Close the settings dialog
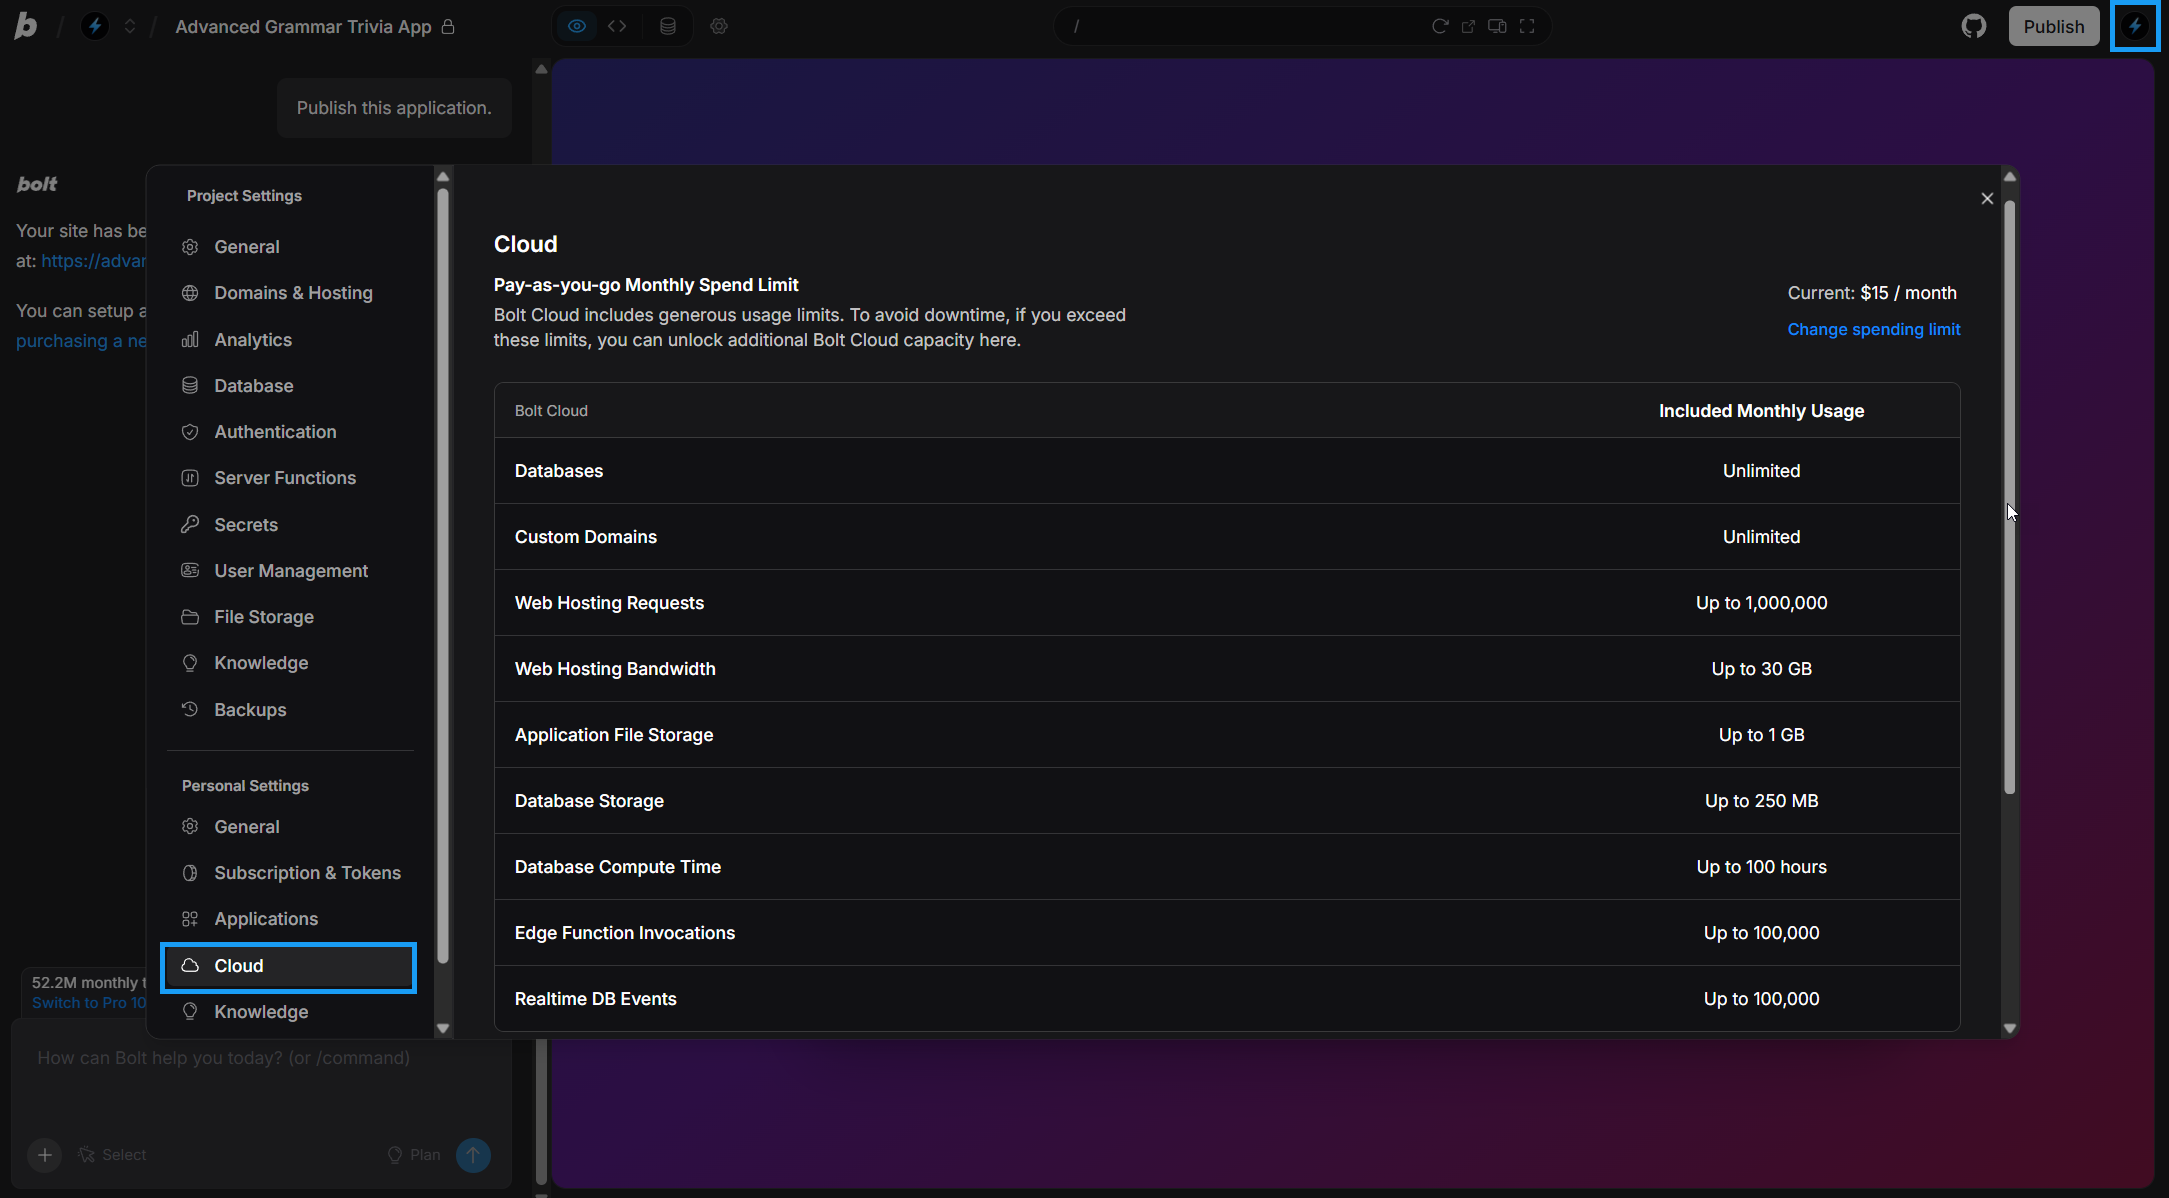2169x1198 pixels. point(1987,199)
